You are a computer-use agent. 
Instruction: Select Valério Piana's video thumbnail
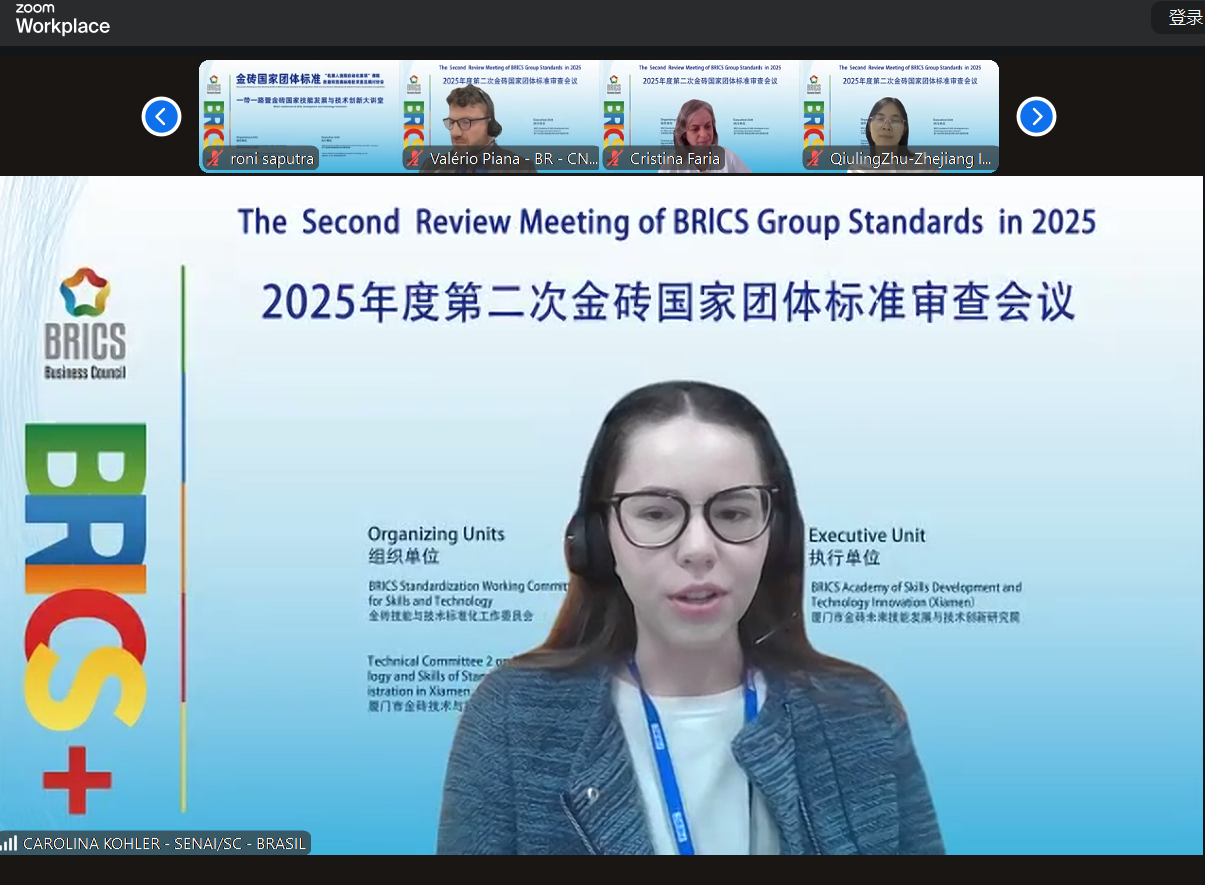499,116
